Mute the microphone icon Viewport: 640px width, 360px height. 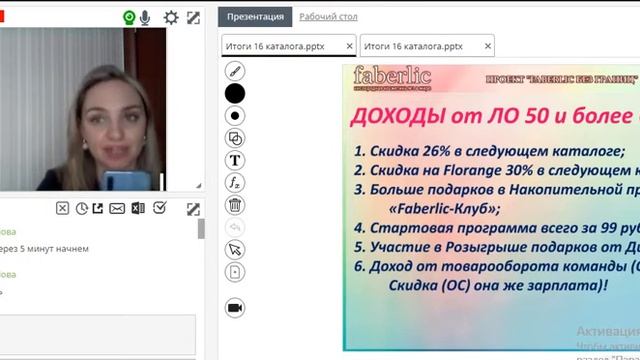click(x=144, y=18)
